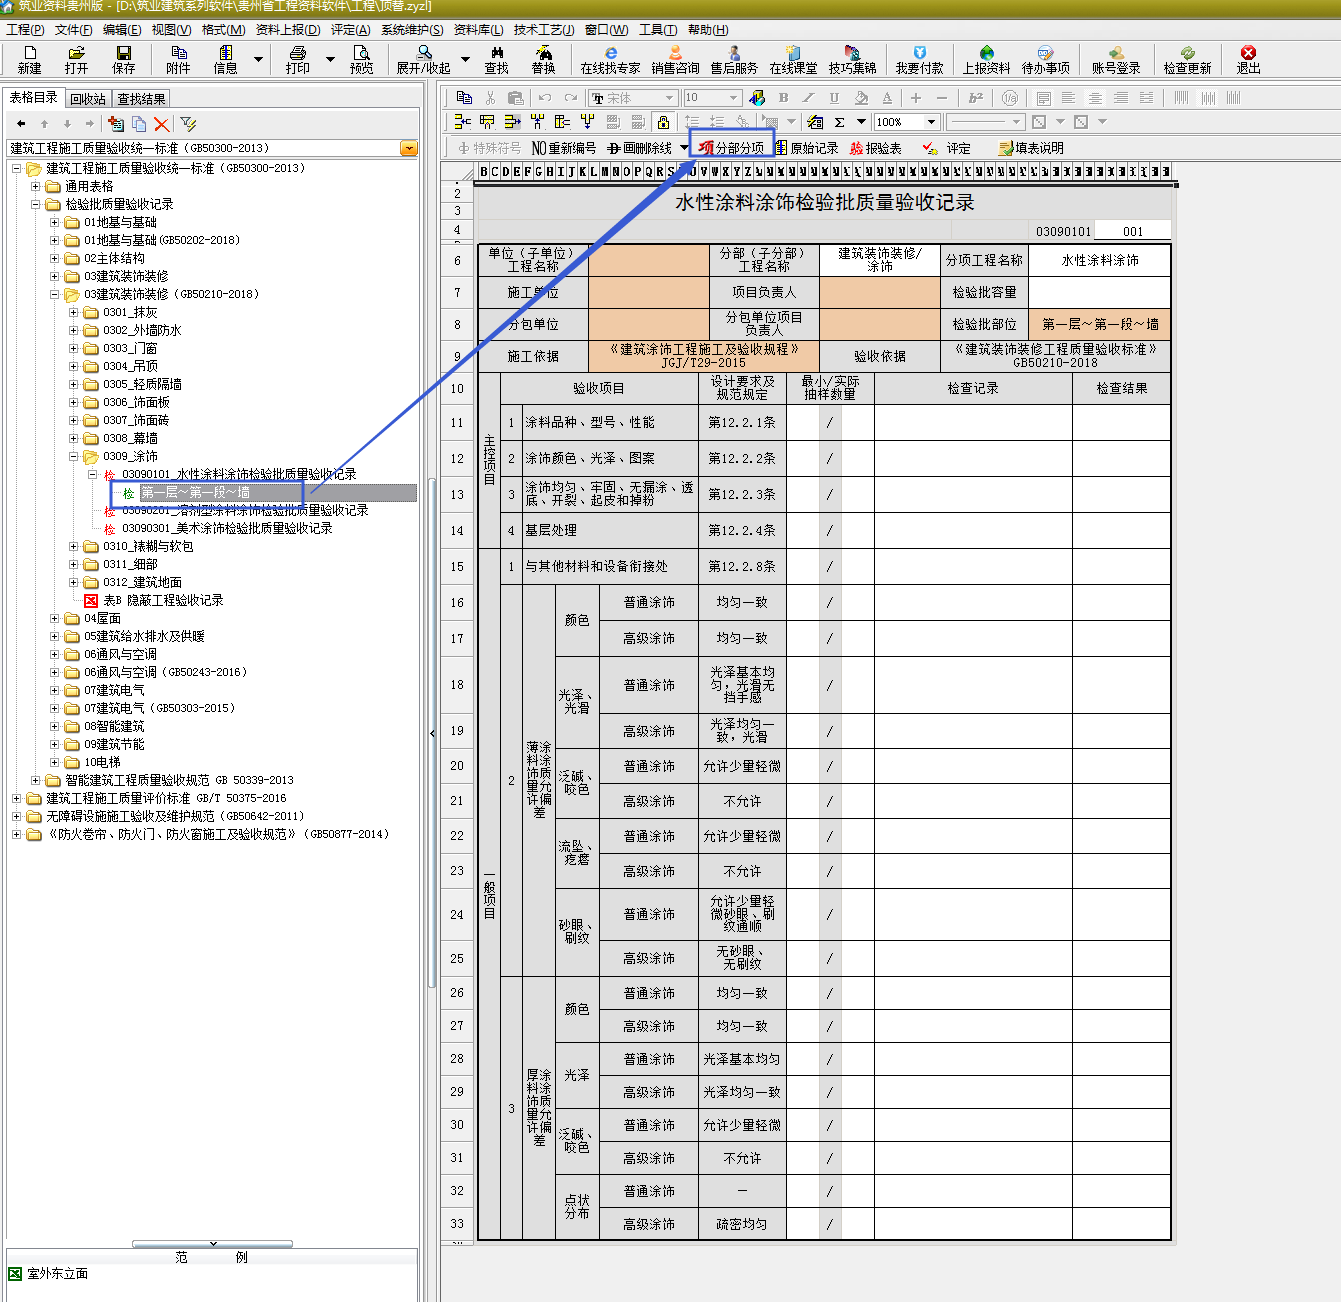Open 工程(P) menu
Image resolution: width=1341 pixels, height=1302 pixels.
[25, 29]
